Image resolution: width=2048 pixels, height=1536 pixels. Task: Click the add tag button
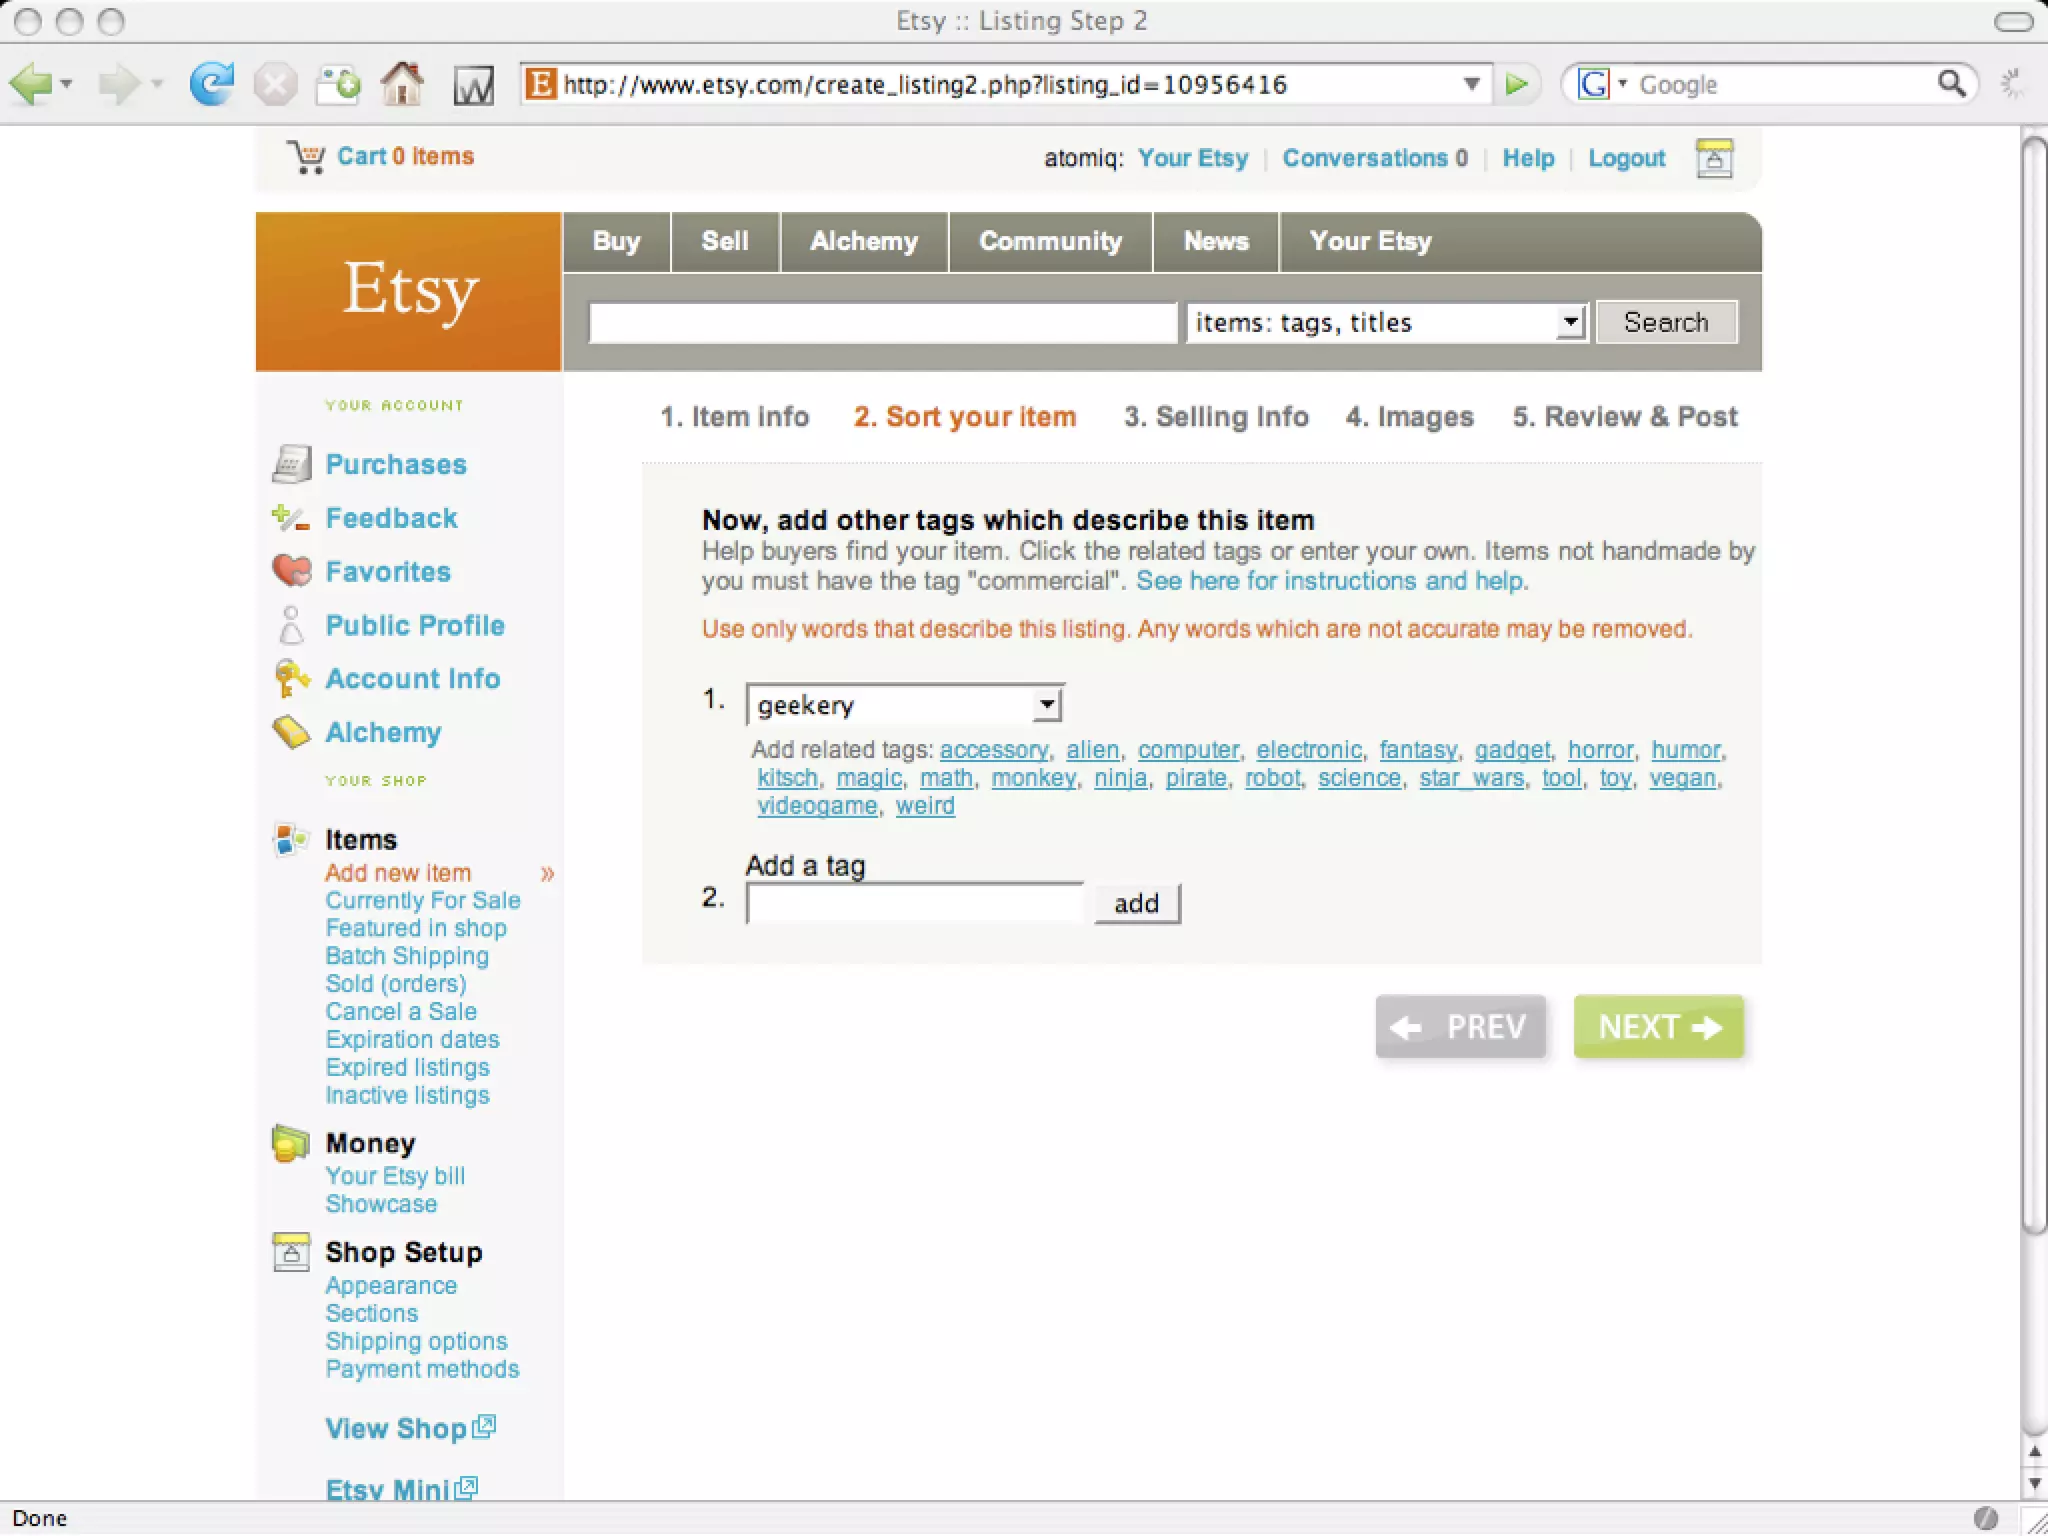tap(1136, 904)
